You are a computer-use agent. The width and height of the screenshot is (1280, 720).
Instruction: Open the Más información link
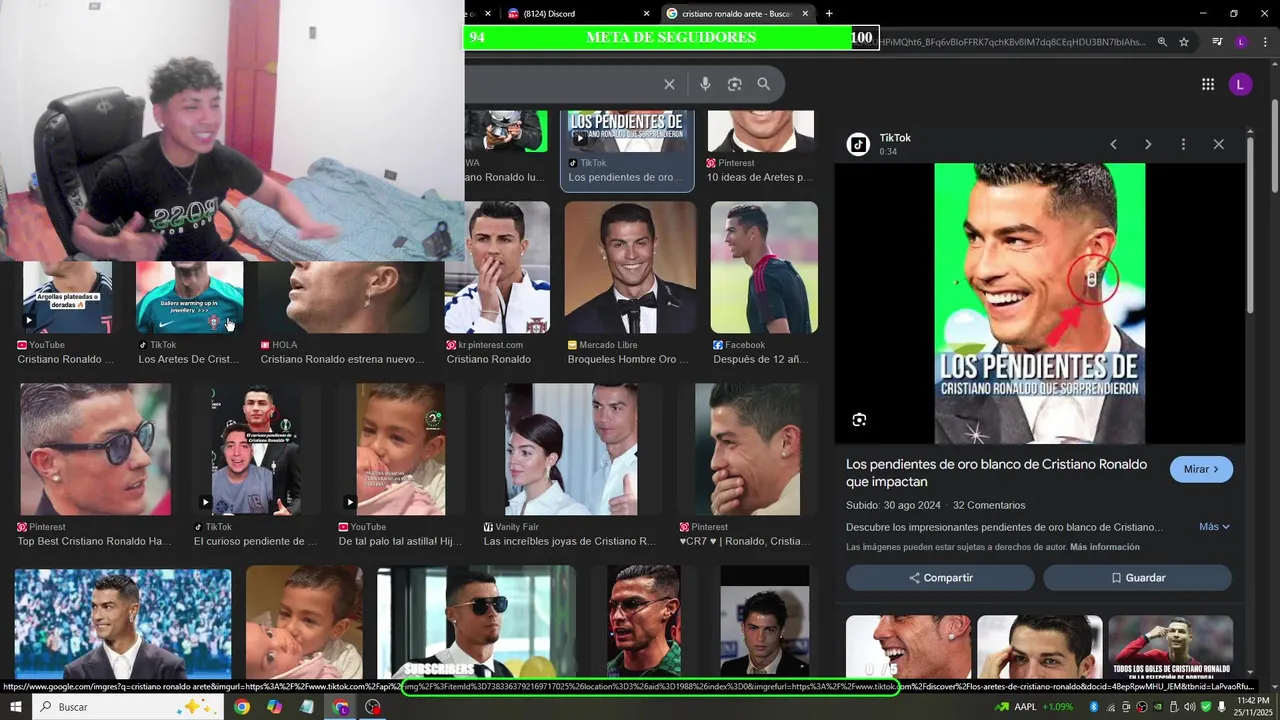(x=1104, y=547)
